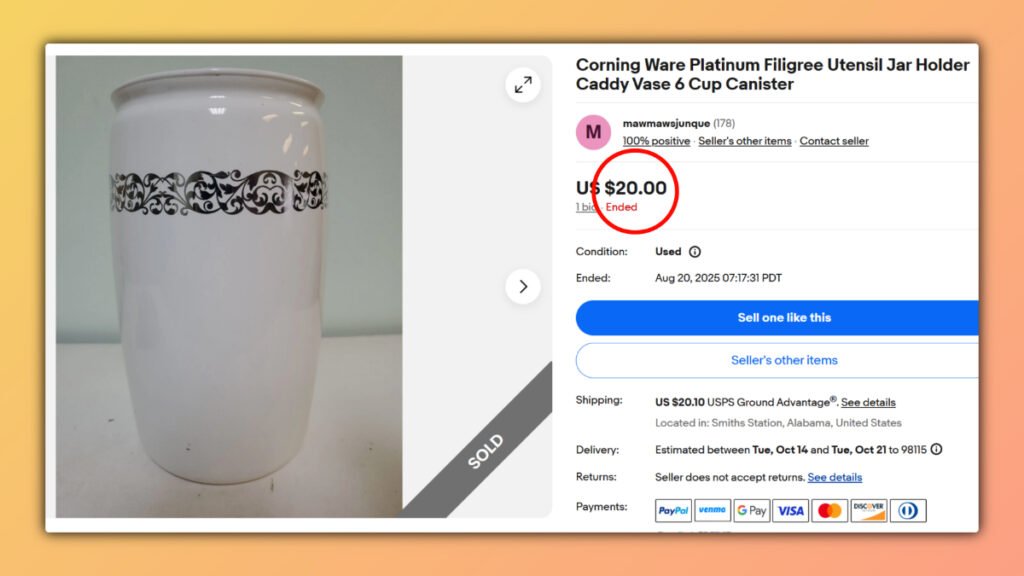Screen dimensions: 1024x576
Task: Click the Sell one like this button
Action: [784, 317]
